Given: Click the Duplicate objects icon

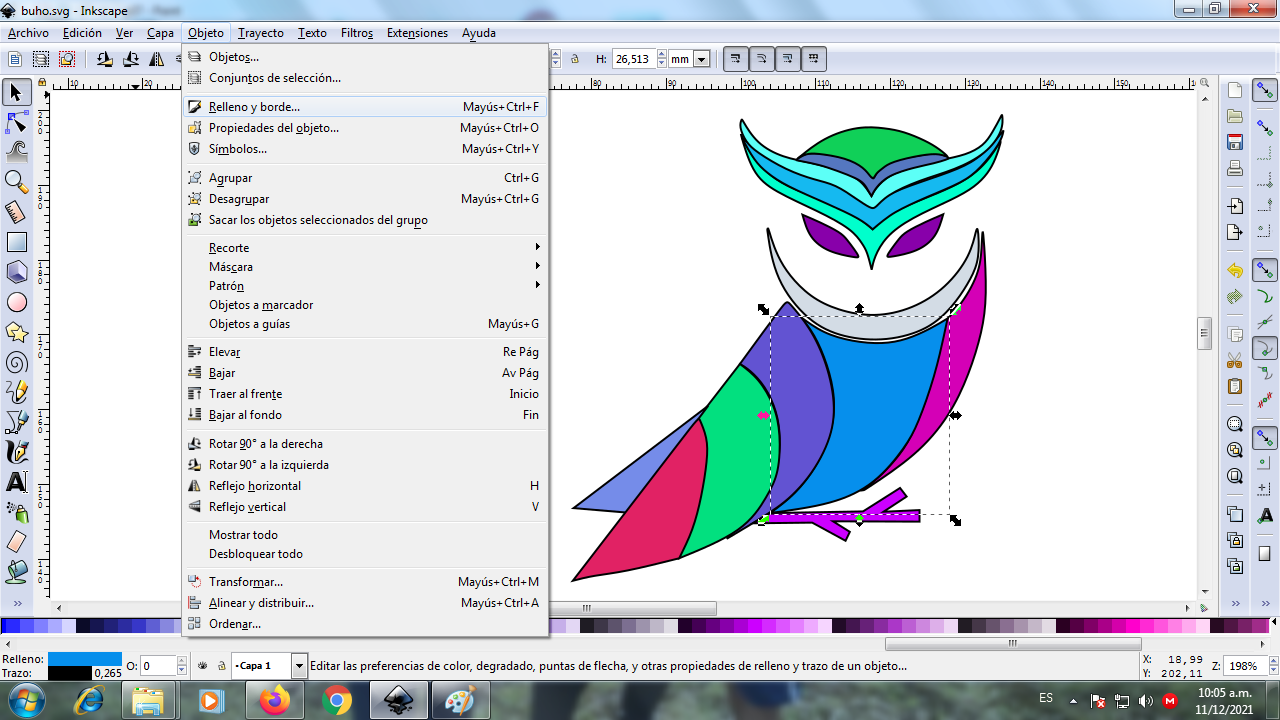Looking at the screenshot, I should [1235, 515].
